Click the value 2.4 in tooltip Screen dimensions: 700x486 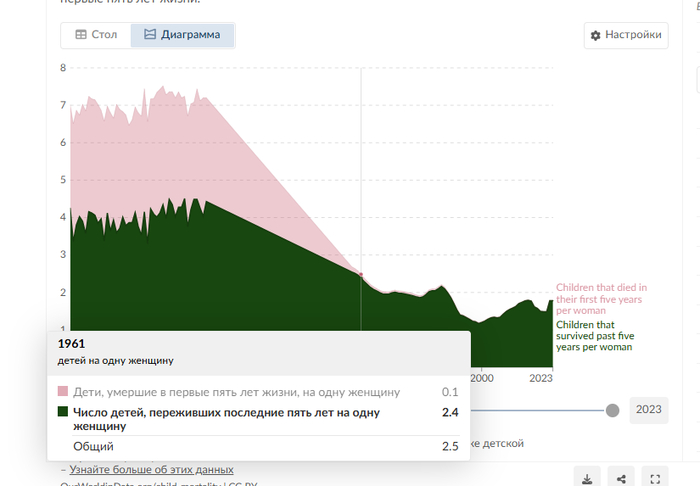(x=450, y=412)
